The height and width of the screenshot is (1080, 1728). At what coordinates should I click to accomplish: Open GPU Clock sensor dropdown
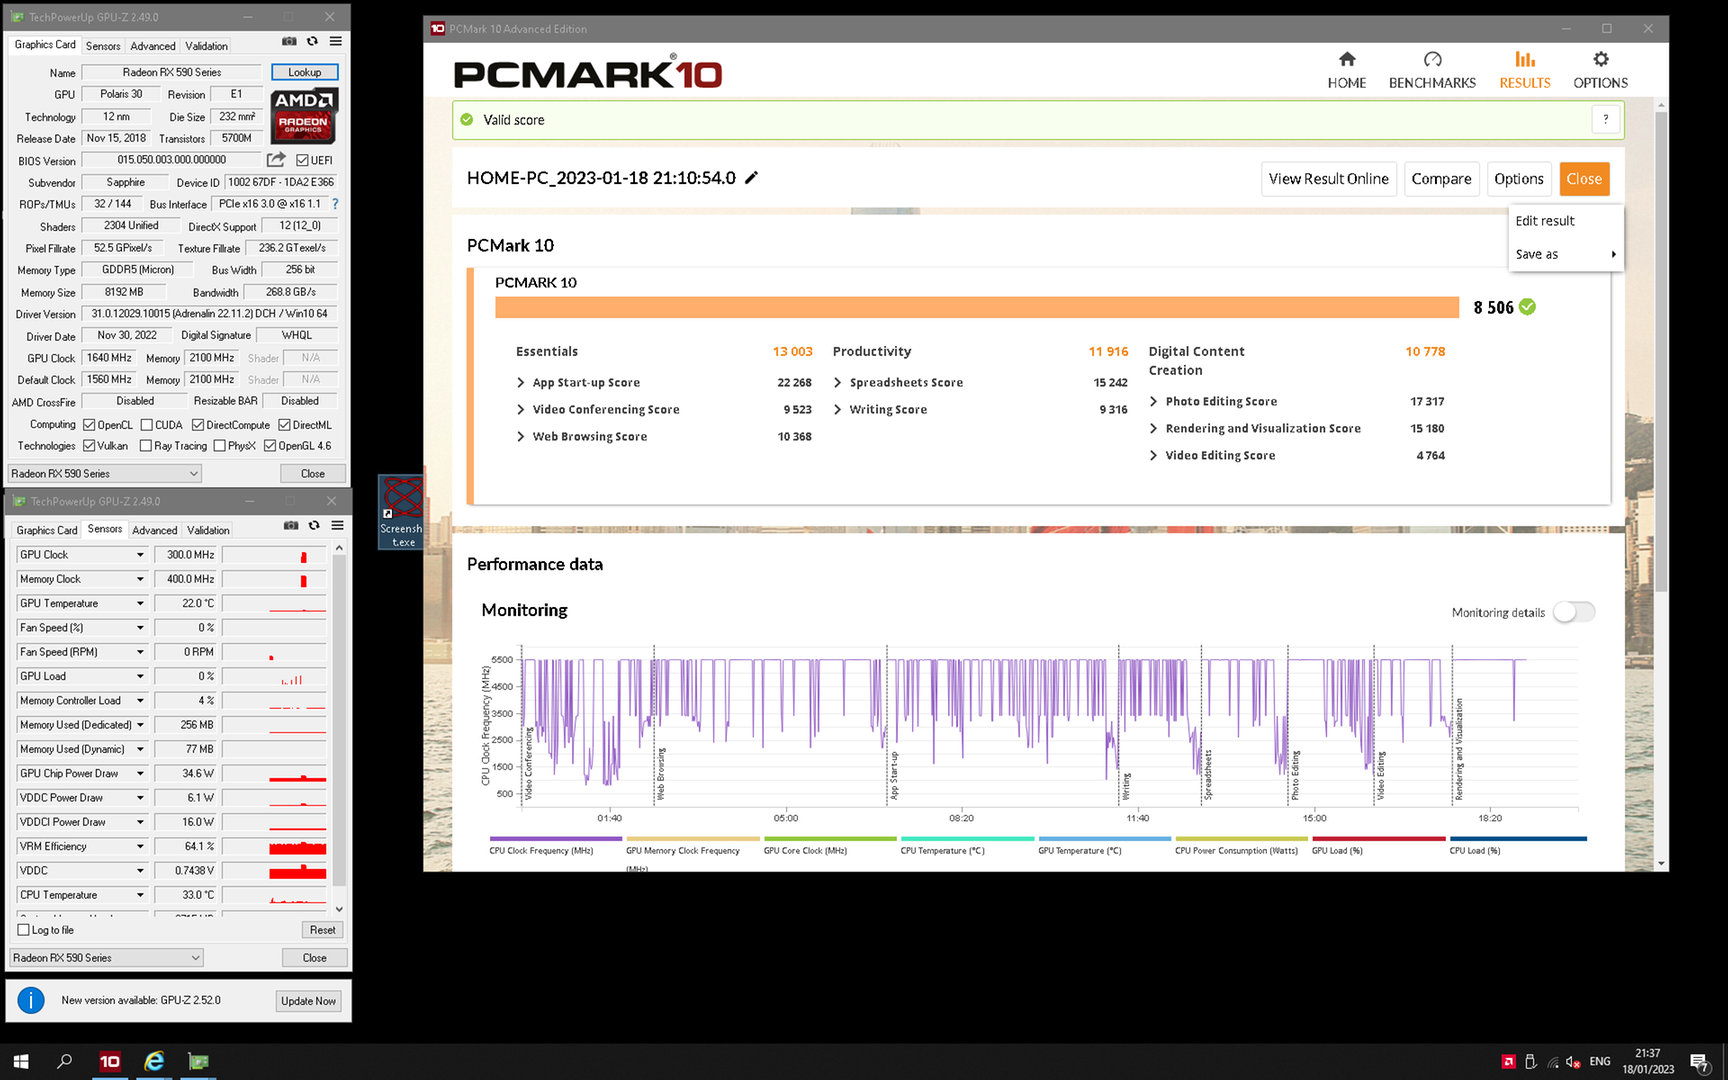140,555
